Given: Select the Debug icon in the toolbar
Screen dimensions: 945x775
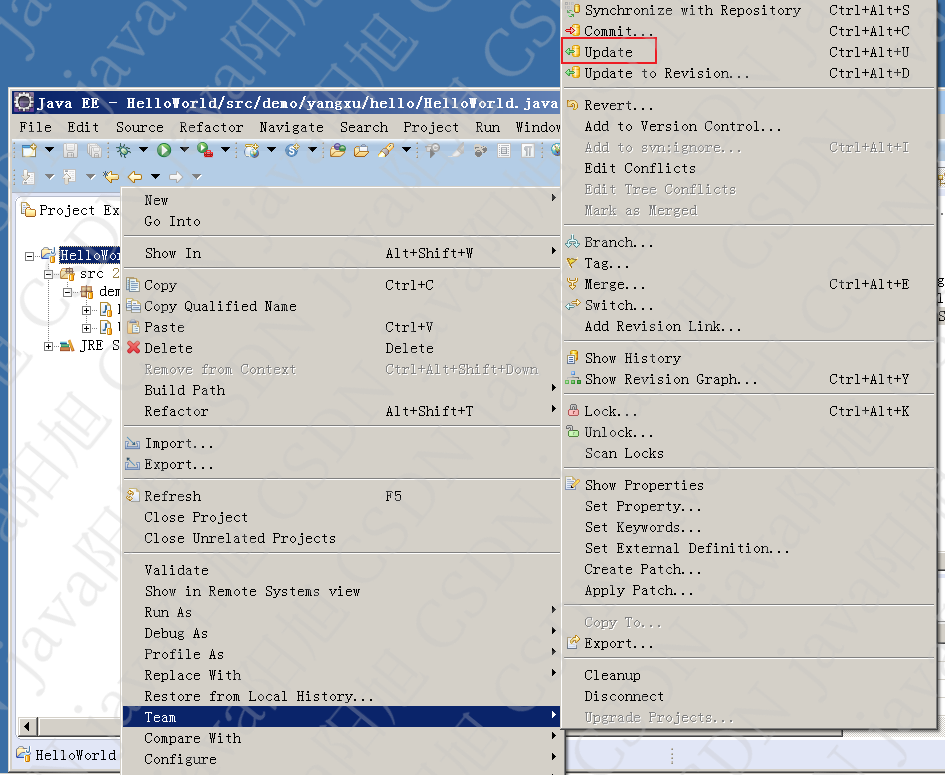Looking at the screenshot, I should click(x=122, y=150).
